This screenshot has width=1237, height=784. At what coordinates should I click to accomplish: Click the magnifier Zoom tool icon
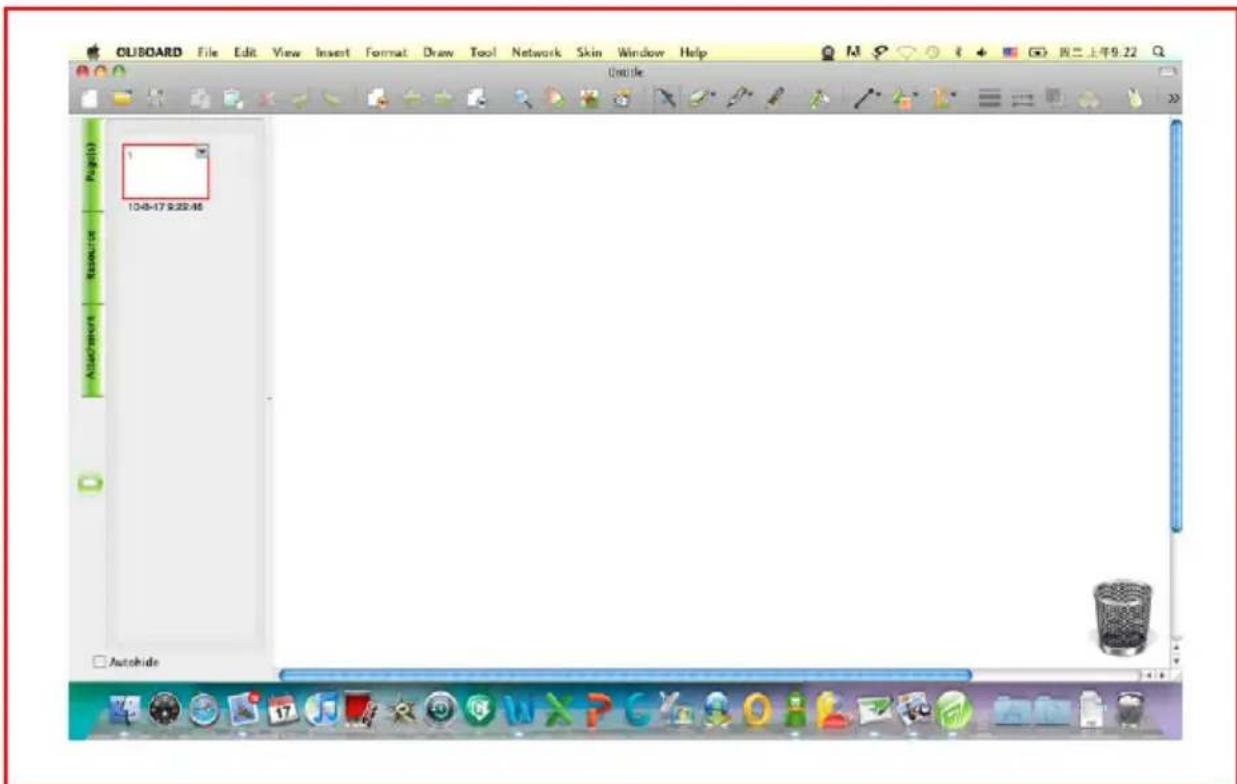coord(522,99)
